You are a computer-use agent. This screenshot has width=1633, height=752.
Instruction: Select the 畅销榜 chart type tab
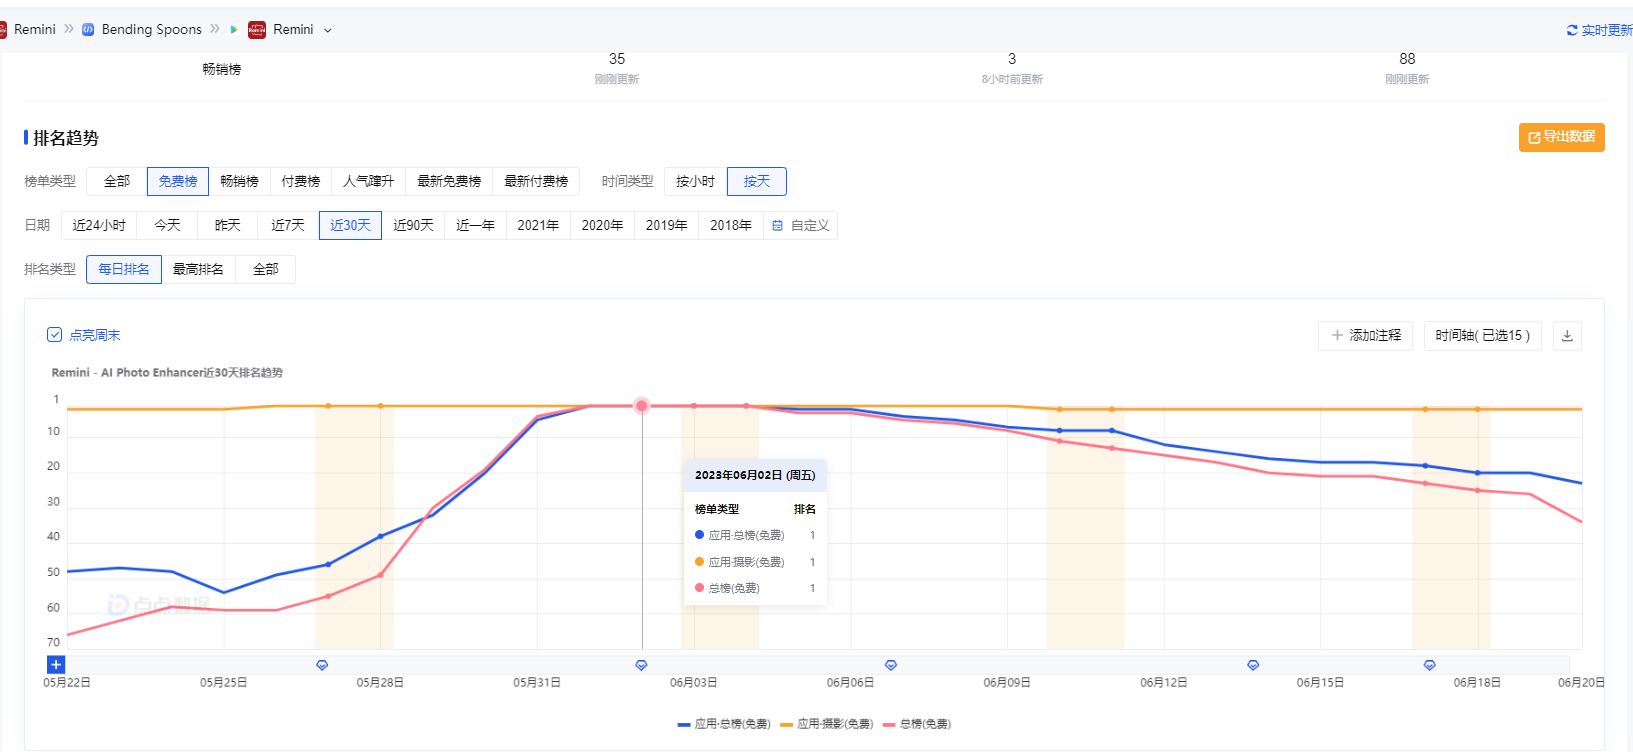pyautogui.click(x=240, y=182)
